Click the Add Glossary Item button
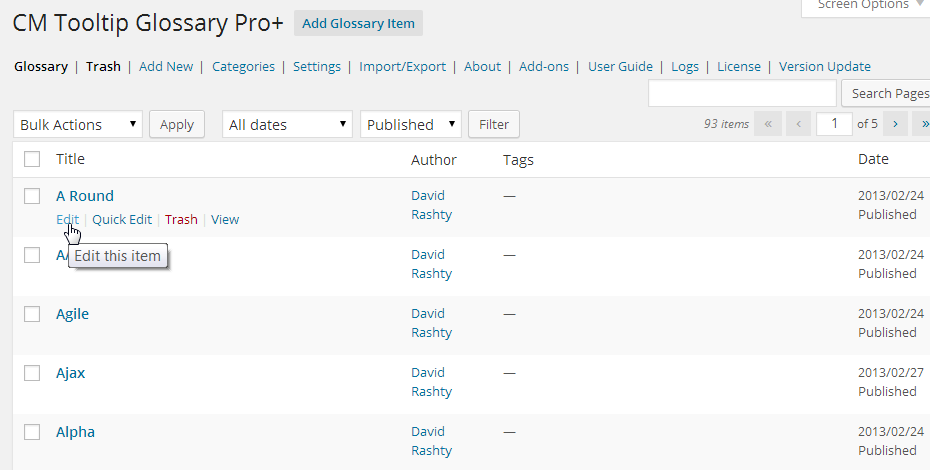Screen dimensions: 930x470 (x=358, y=23)
